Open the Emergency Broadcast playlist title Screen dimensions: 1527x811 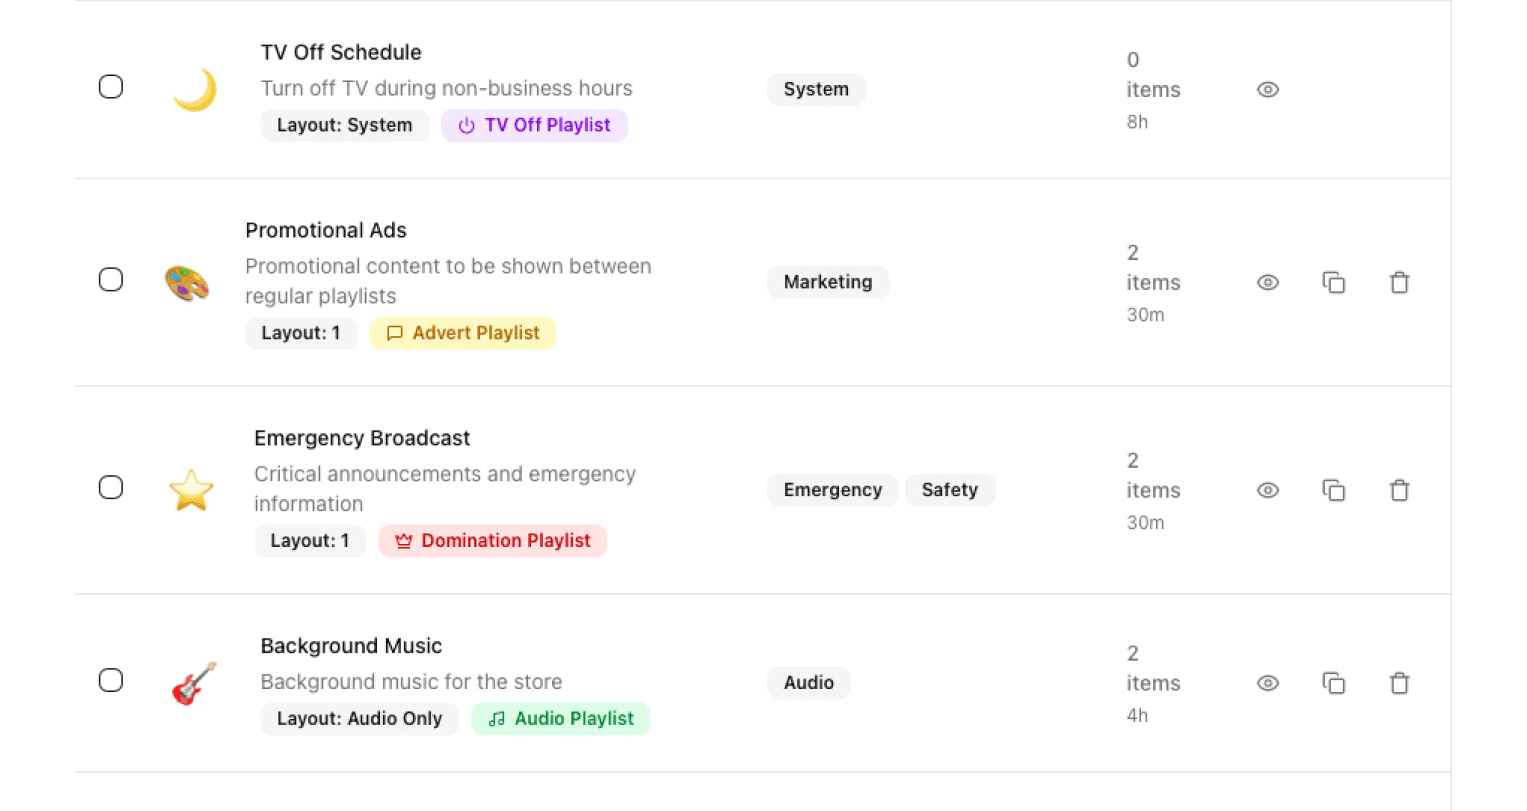(361, 438)
